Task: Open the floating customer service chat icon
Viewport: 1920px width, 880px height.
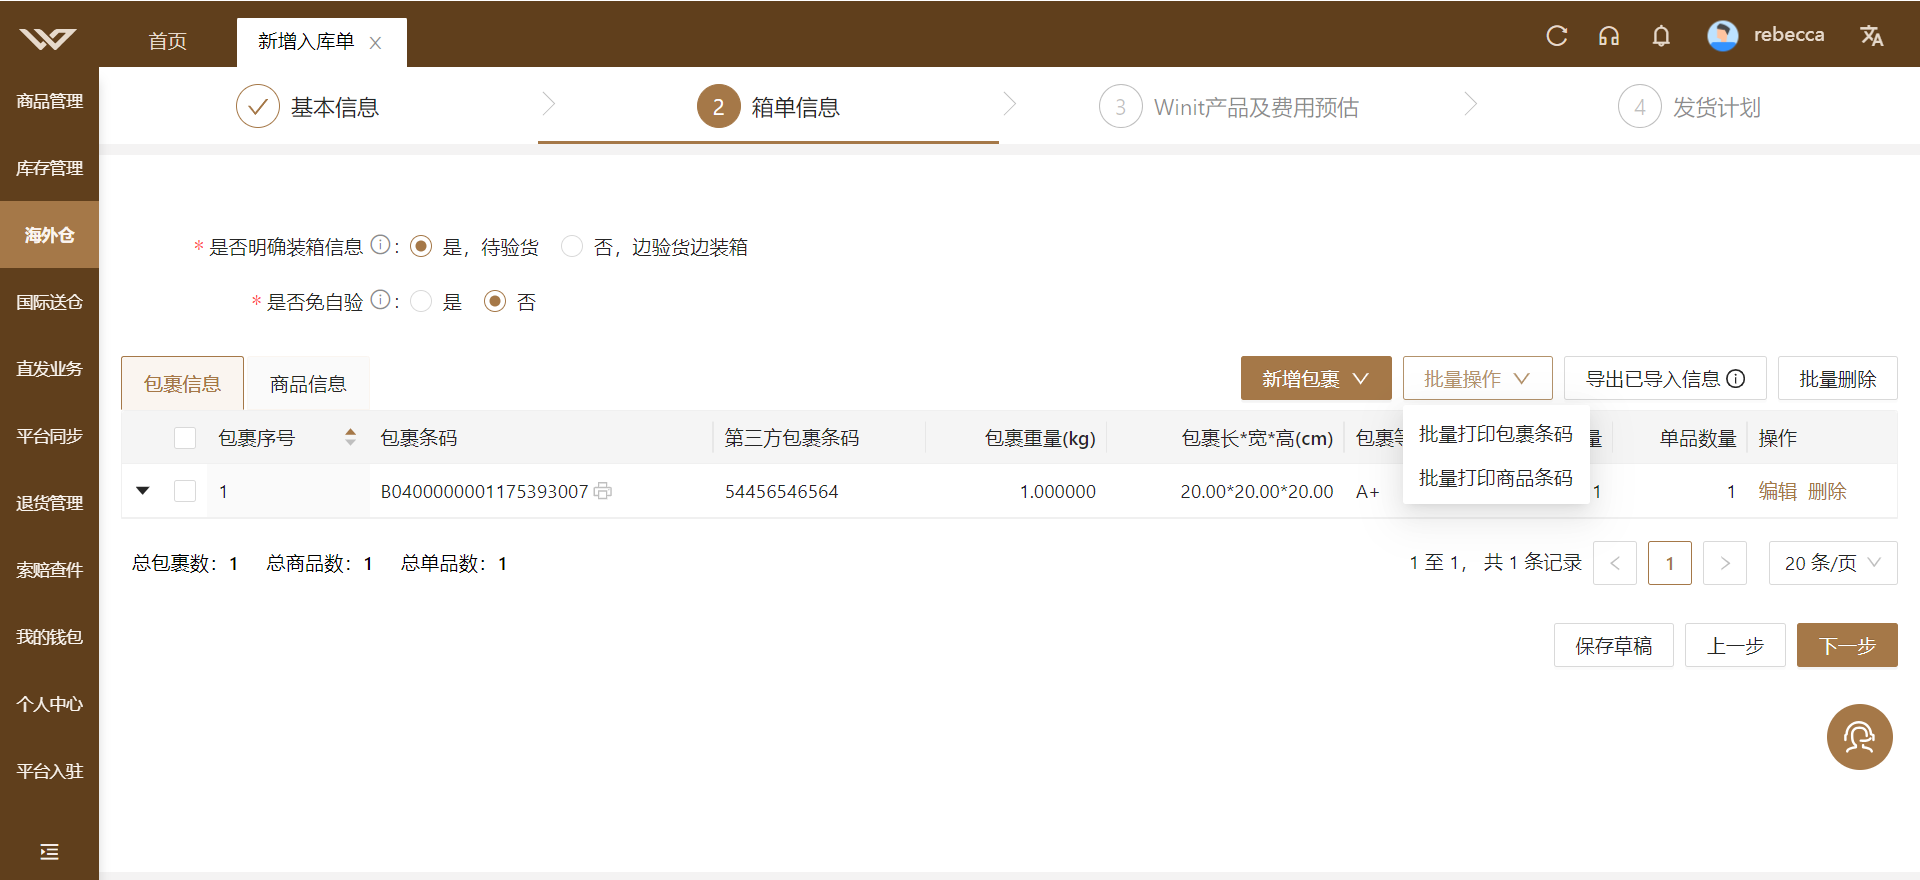Action: point(1859,737)
